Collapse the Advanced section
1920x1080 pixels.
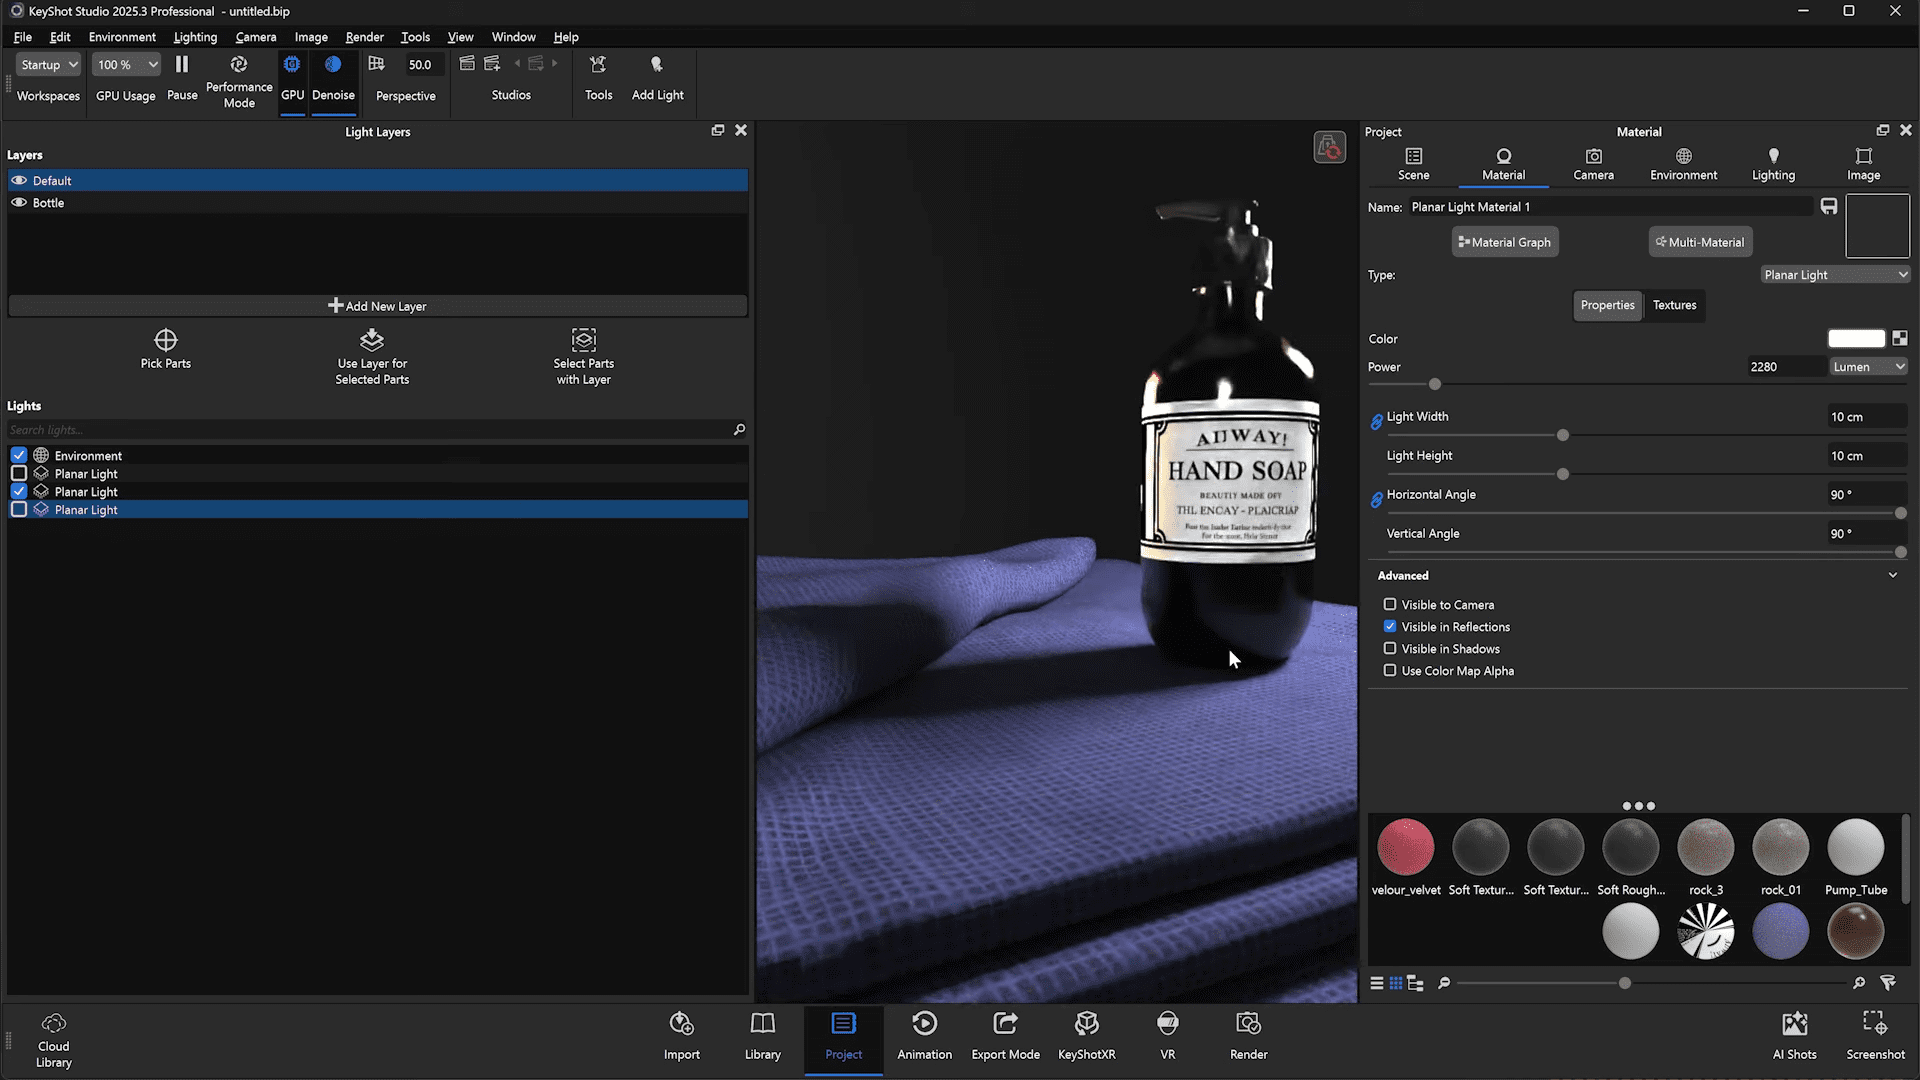pyautogui.click(x=1892, y=576)
